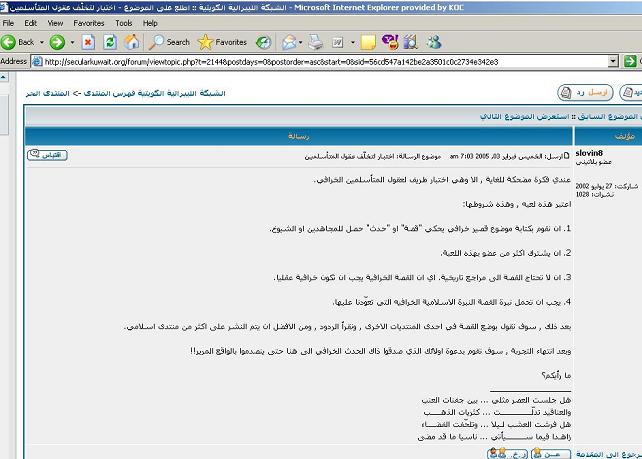This screenshot has height=459, width=642.
Task: Click the MSN Messenger toolbar icon
Action: [434, 42]
